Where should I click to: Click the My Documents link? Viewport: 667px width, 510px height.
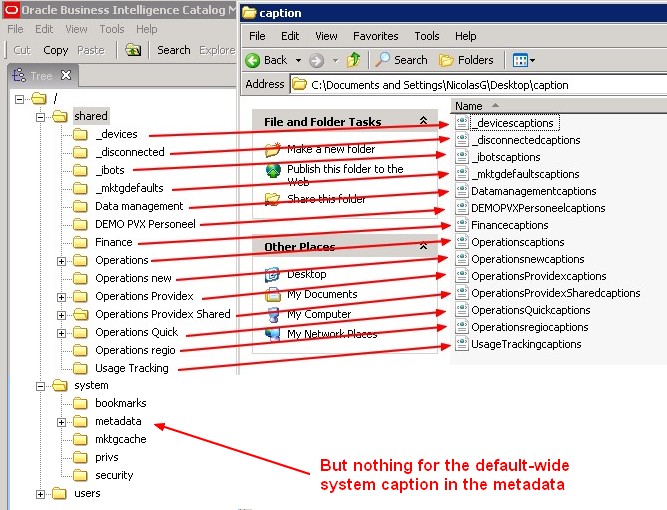pyautogui.click(x=322, y=294)
